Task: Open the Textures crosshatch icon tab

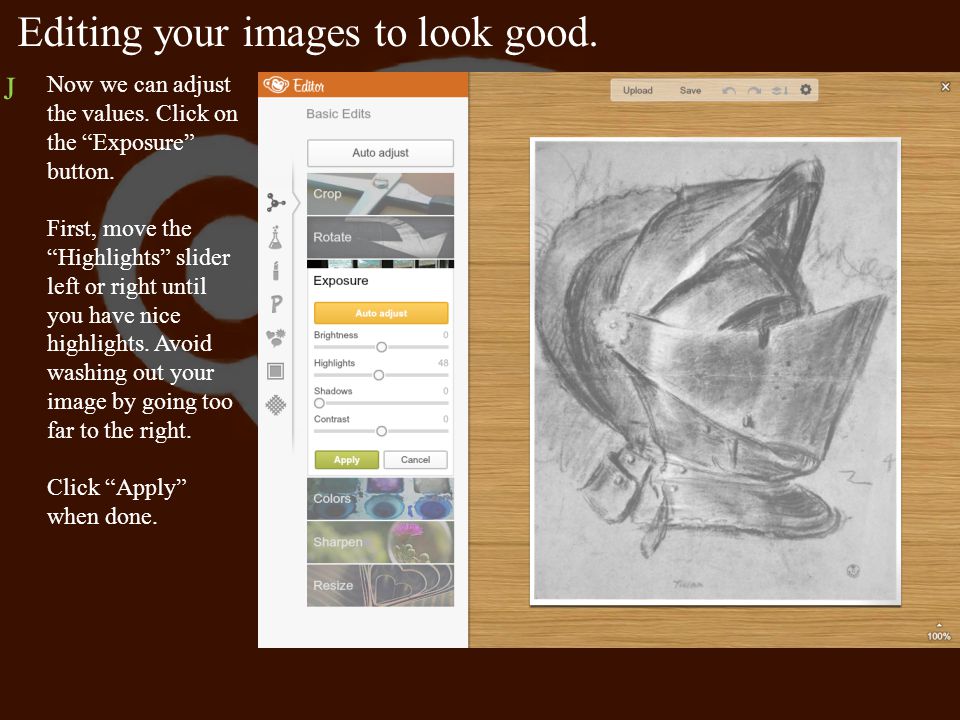Action: [276, 405]
